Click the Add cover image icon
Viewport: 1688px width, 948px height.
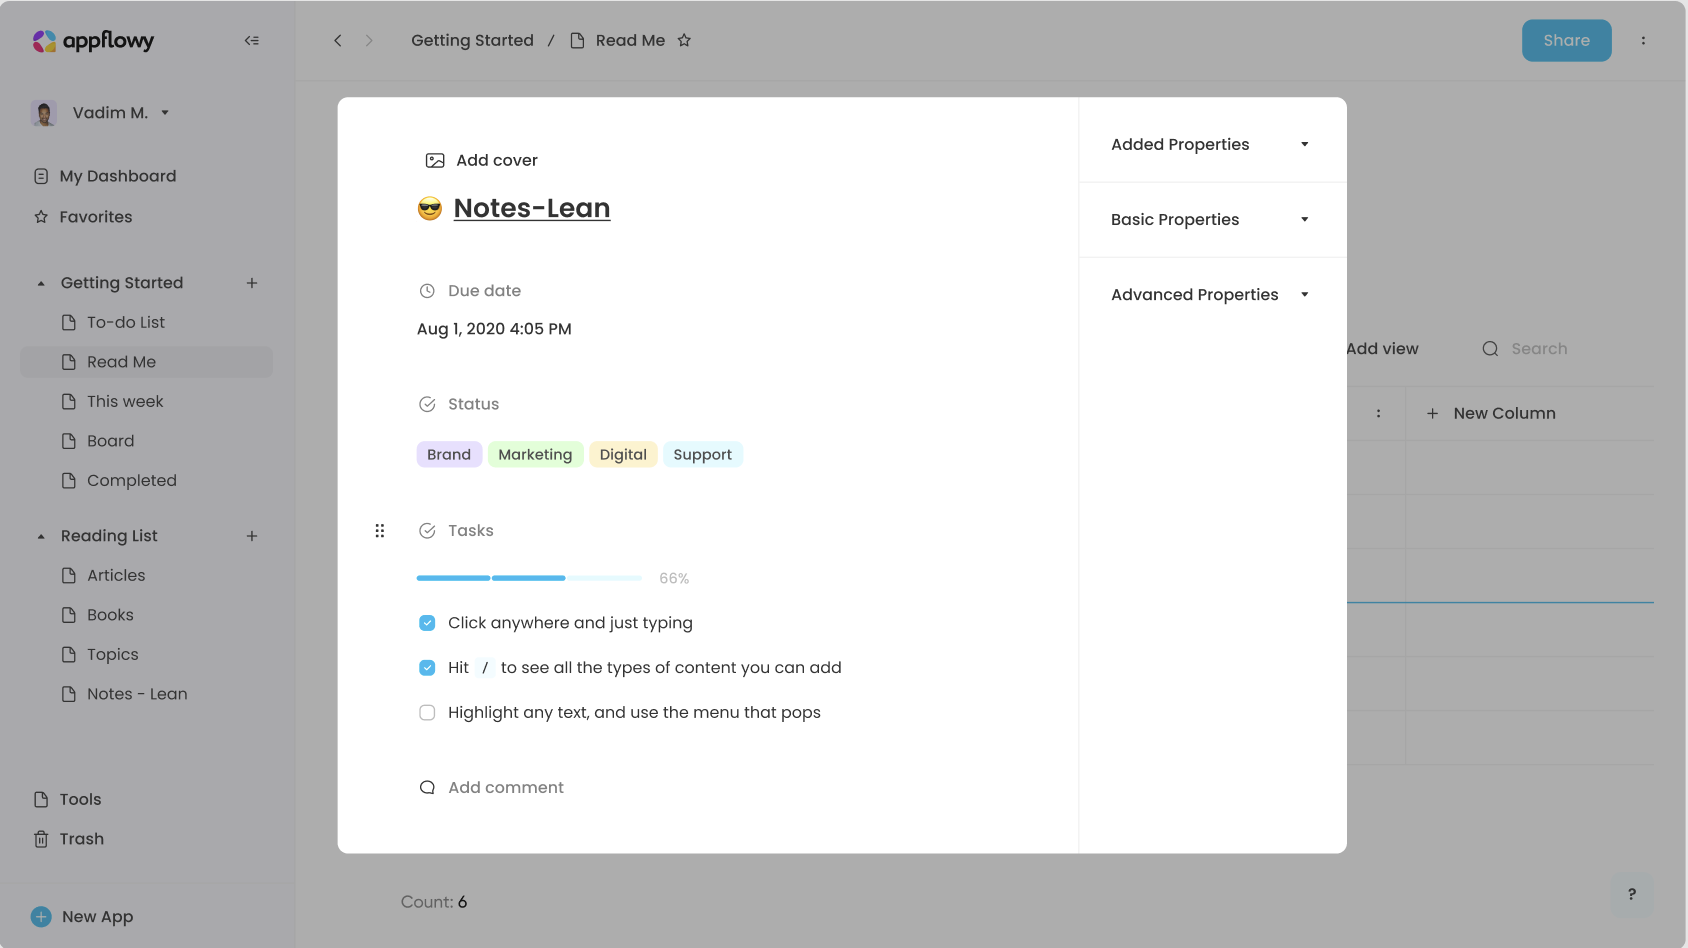(x=434, y=159)
